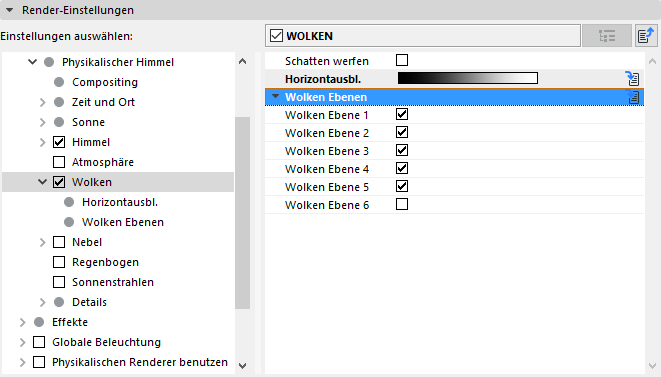Collapse the Physikalischer Himmel tree node
This screenshot has height=377, width=661.
click(32, 62)
